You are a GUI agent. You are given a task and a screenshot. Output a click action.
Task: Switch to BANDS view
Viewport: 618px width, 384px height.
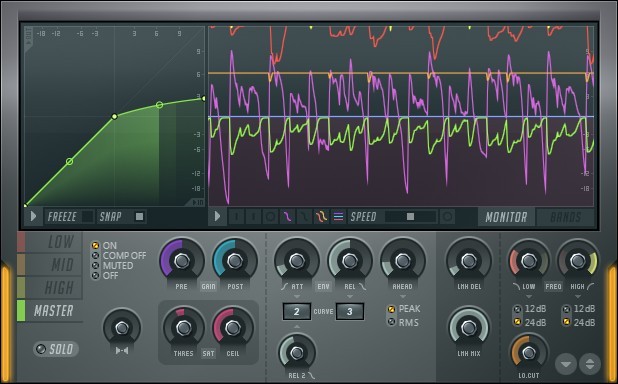pos(566,217)
